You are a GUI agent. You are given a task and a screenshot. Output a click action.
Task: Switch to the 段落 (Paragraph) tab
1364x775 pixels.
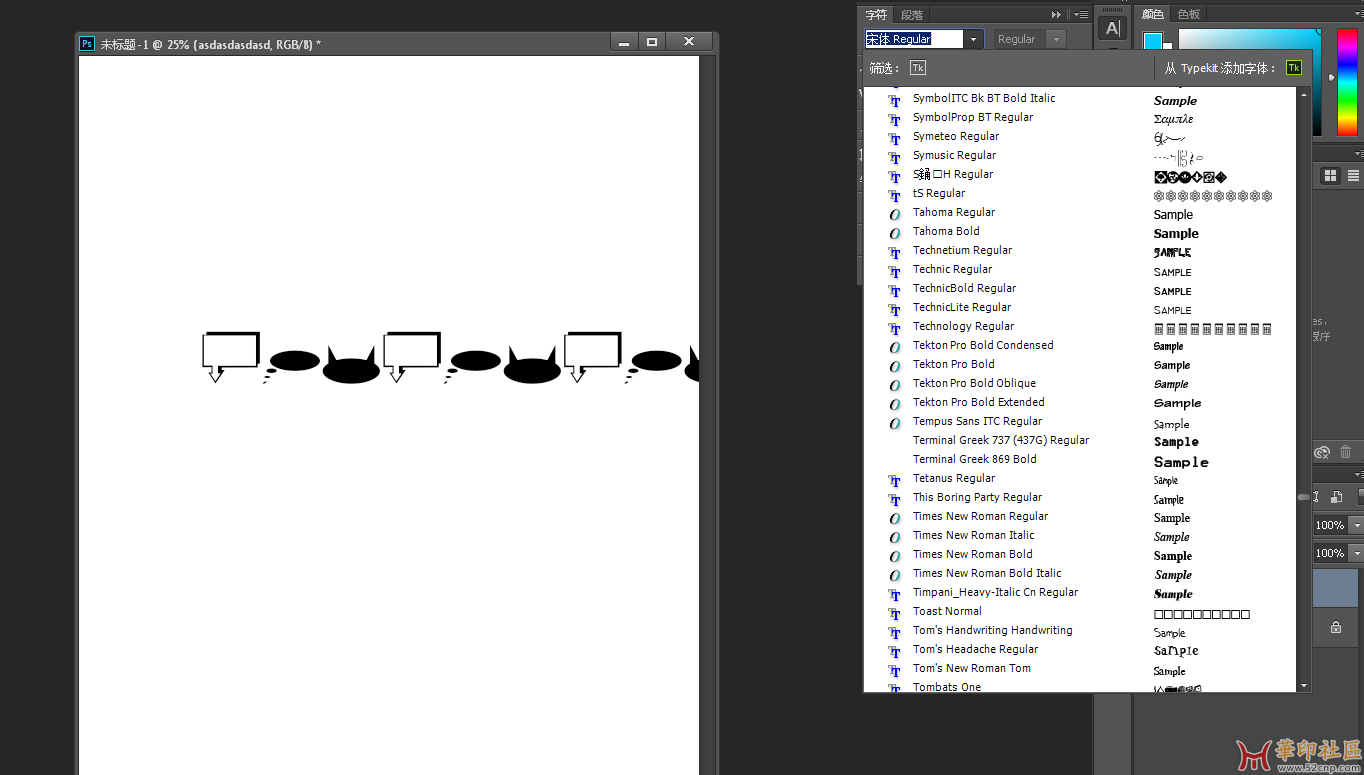(912, 14)
